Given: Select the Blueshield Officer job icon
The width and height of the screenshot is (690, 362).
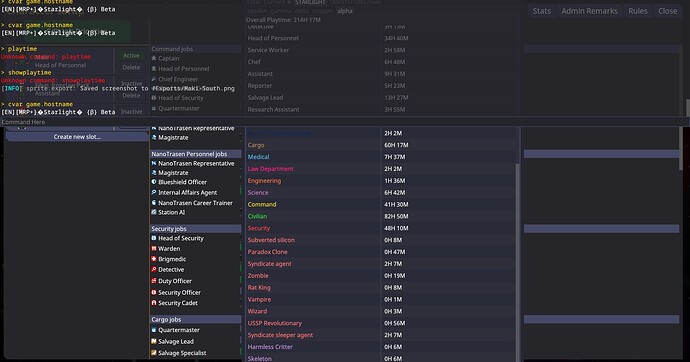Looking at the screenshot, I should 154,182.
